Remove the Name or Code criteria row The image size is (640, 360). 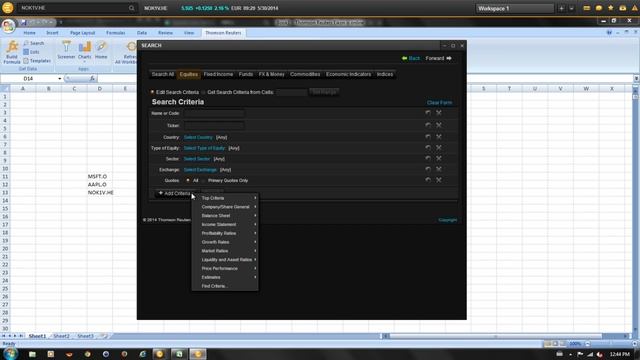[x=439, y=113]
